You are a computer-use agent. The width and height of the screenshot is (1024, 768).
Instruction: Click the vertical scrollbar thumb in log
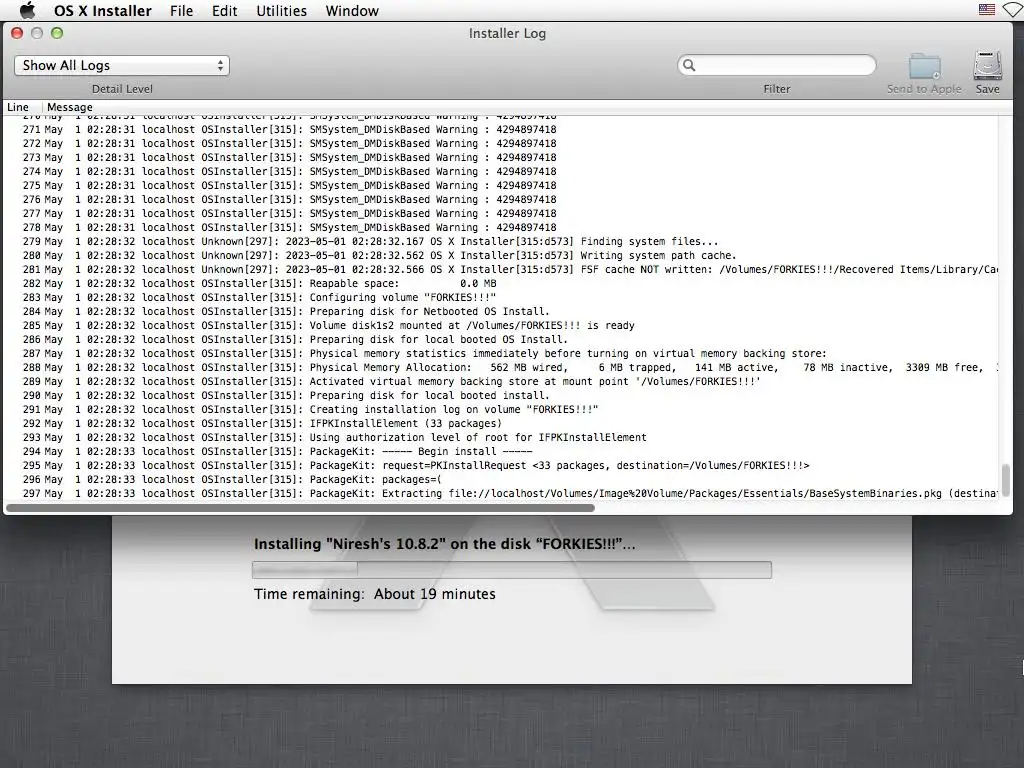(x=1006, y=480)
